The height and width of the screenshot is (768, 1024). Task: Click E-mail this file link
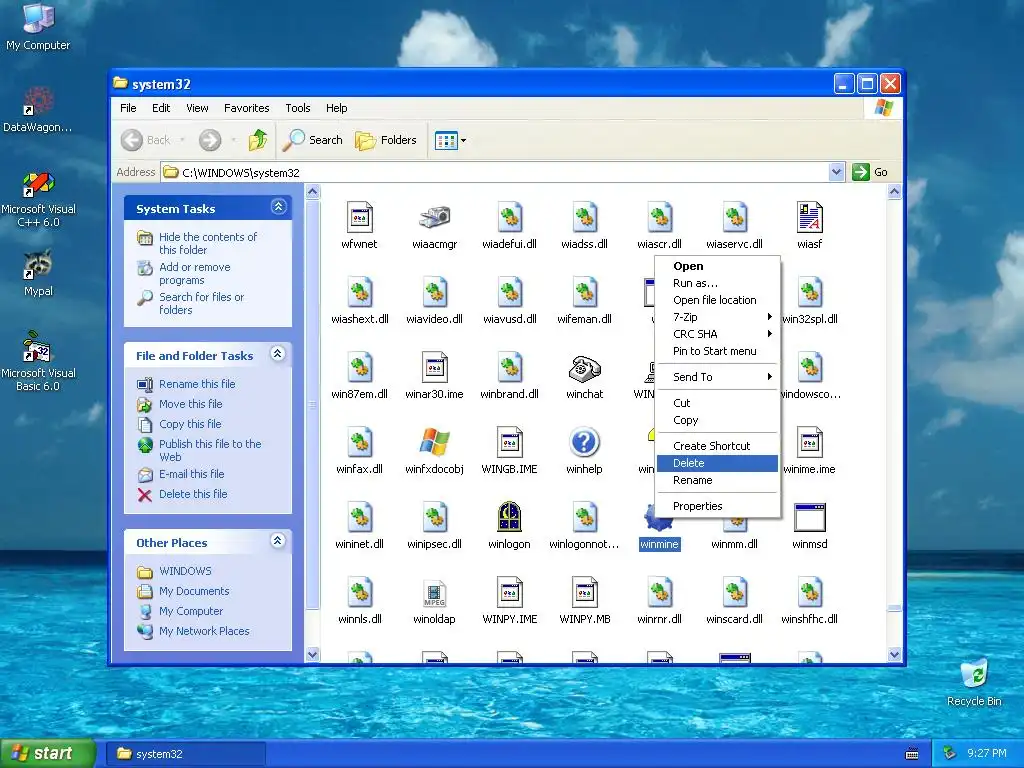(191, 474)
